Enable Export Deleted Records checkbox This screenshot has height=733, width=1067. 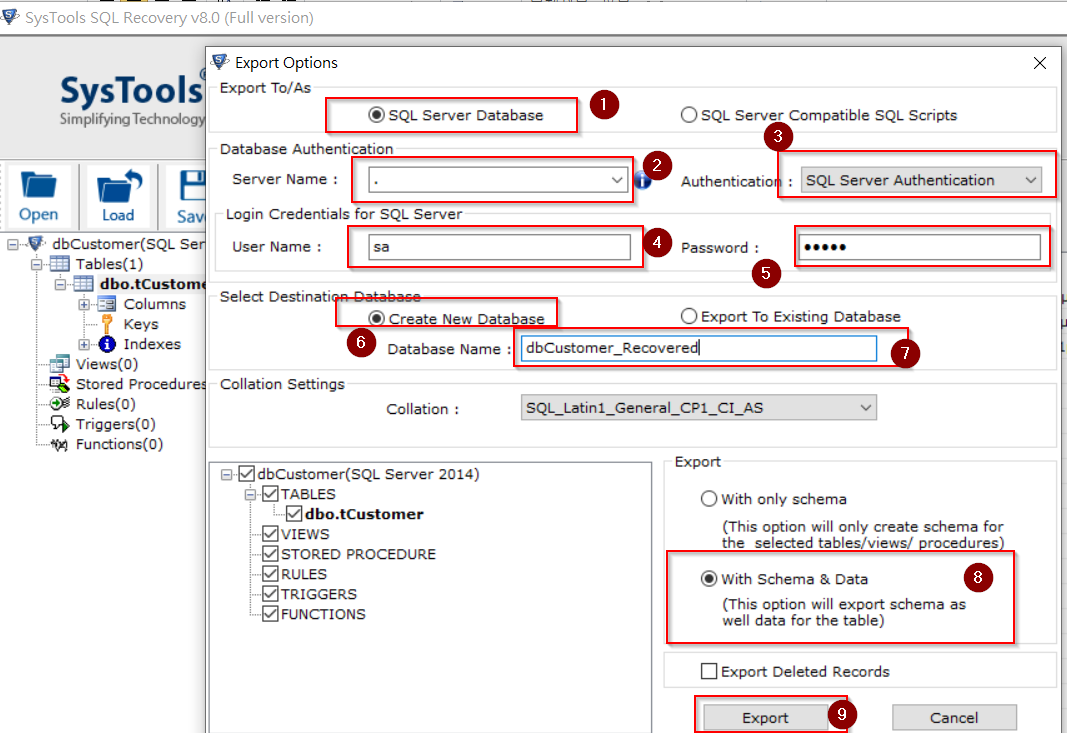[x=708, y=671]
